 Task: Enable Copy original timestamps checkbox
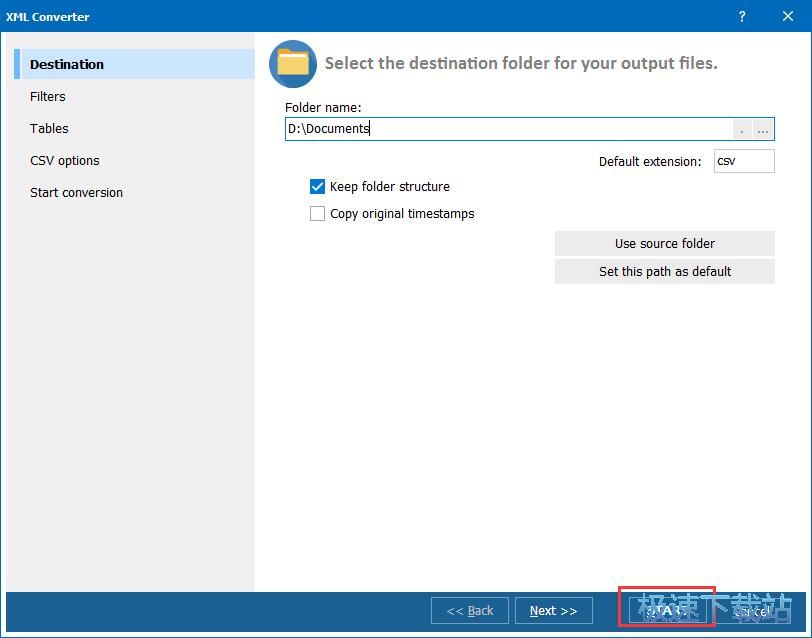318,214
